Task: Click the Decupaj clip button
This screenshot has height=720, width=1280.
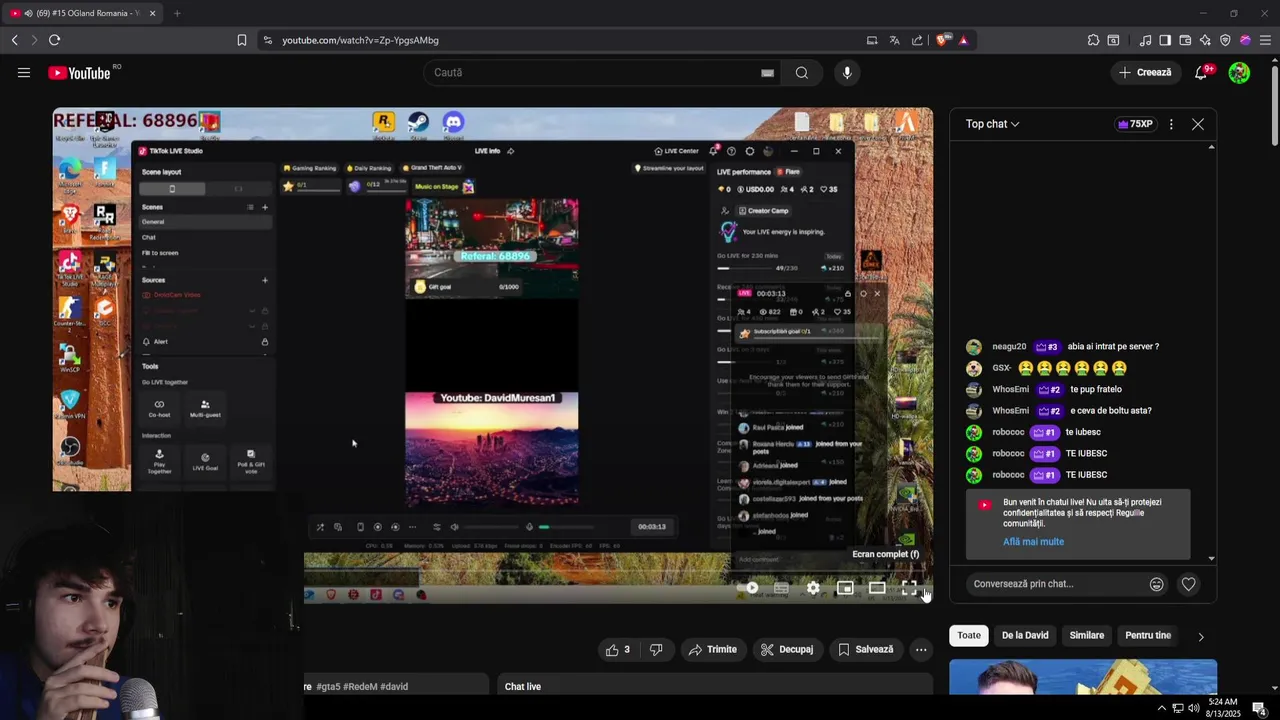Action: point(786,650)
